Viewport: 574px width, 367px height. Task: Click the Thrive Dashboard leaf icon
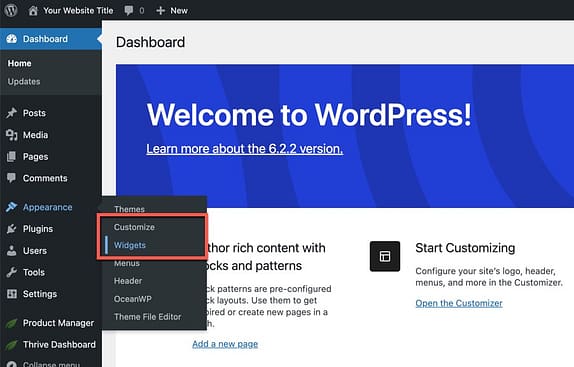coord(11,345)
